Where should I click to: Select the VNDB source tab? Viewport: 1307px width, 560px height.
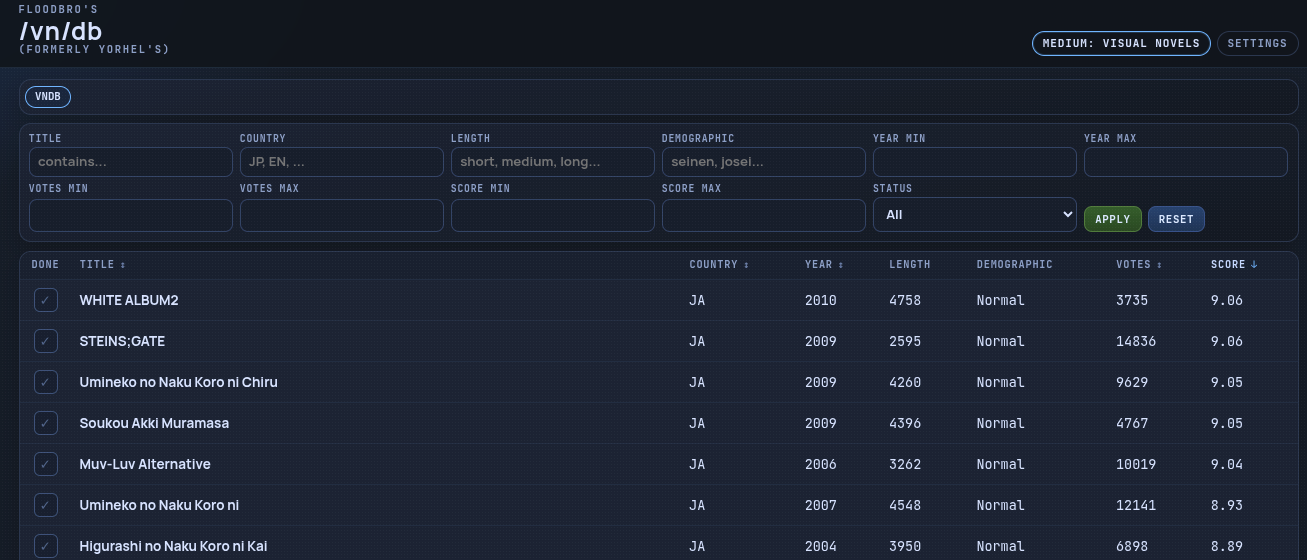coord(48,97)
